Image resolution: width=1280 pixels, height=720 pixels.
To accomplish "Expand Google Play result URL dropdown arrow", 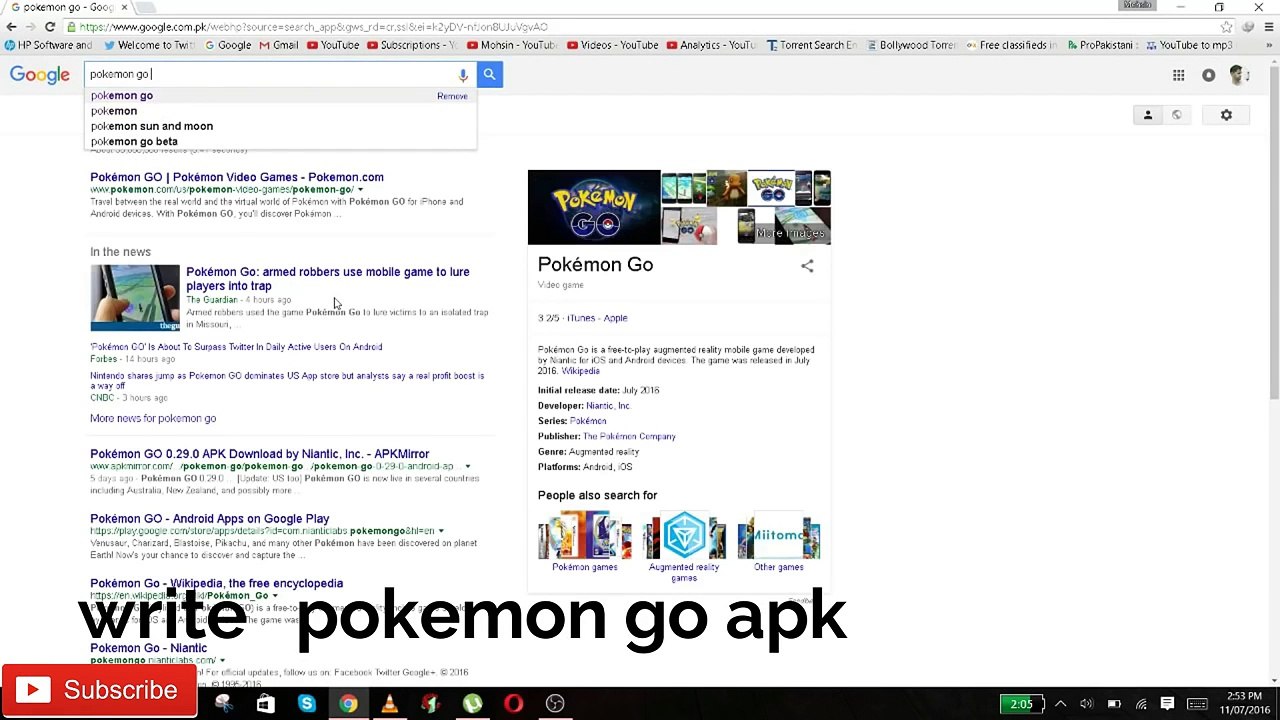I will tap(441, 531).
